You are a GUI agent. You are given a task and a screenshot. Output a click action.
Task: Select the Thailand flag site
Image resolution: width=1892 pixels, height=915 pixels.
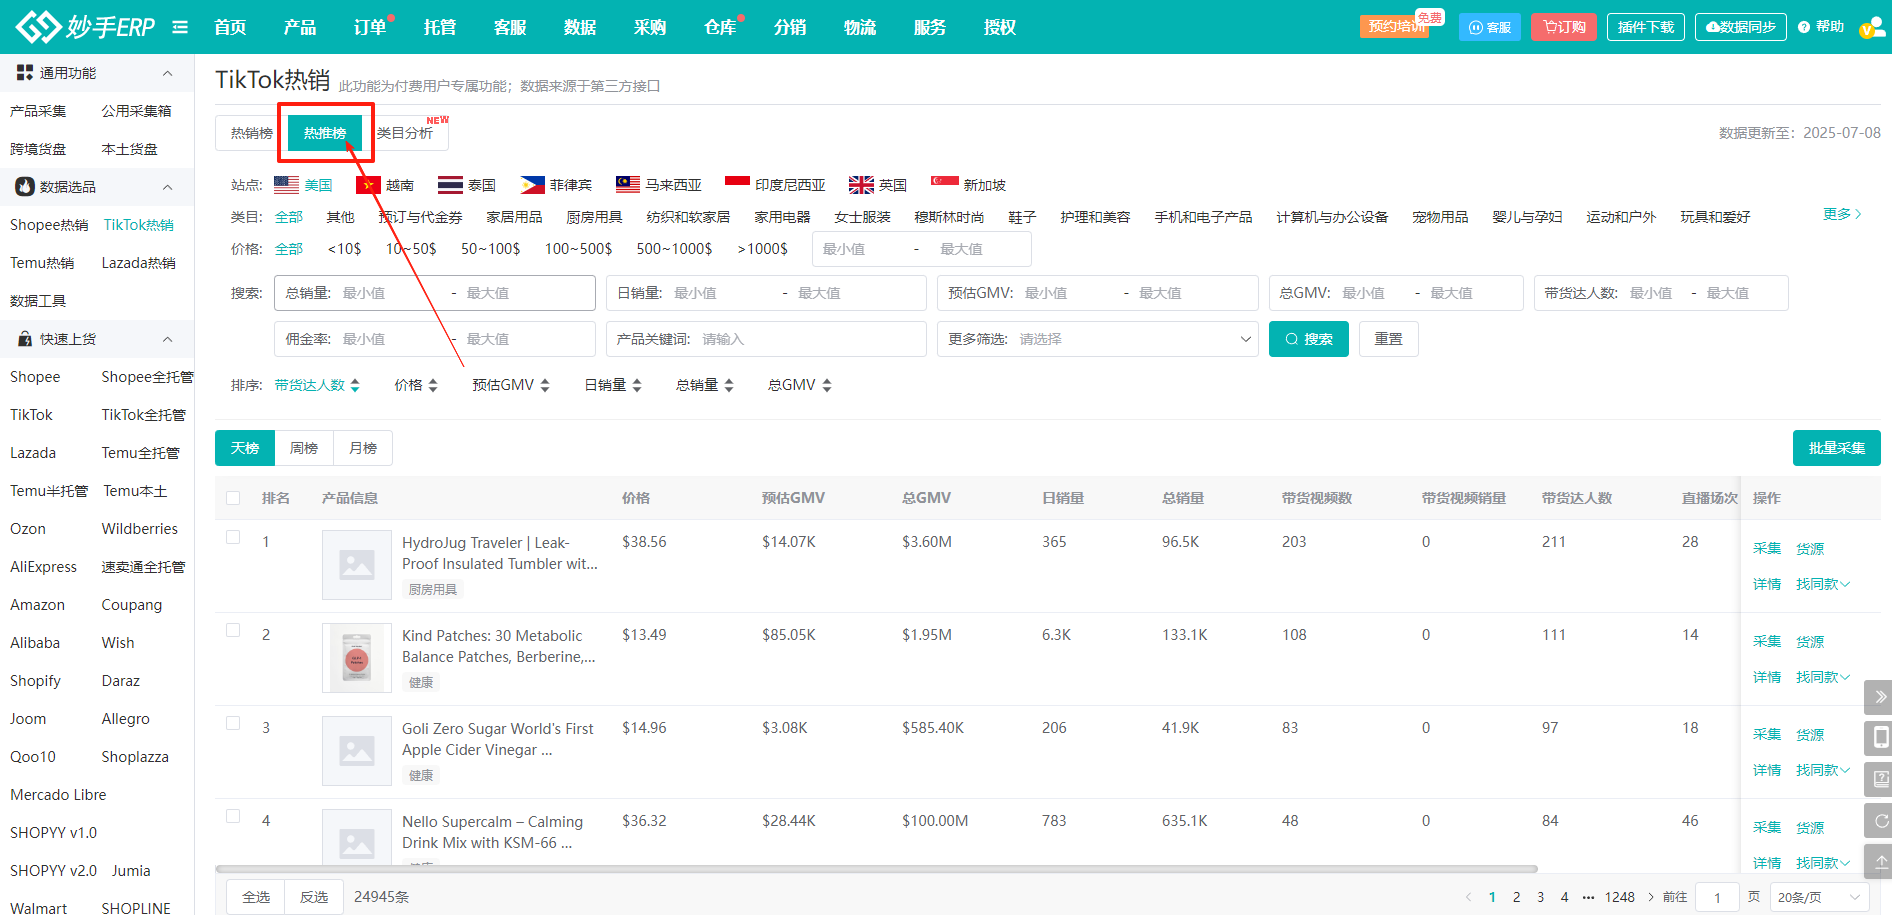coord(450,185)
